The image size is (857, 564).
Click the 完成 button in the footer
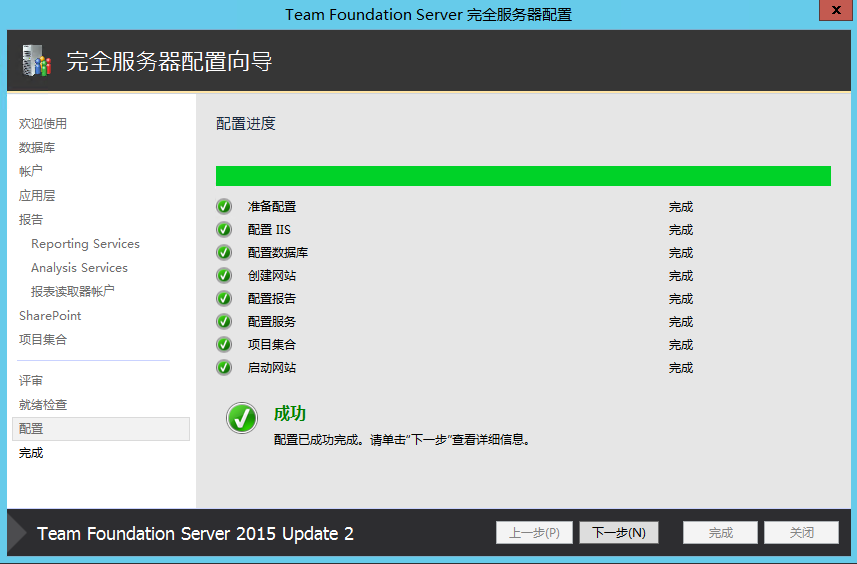(x=720, y=532)
